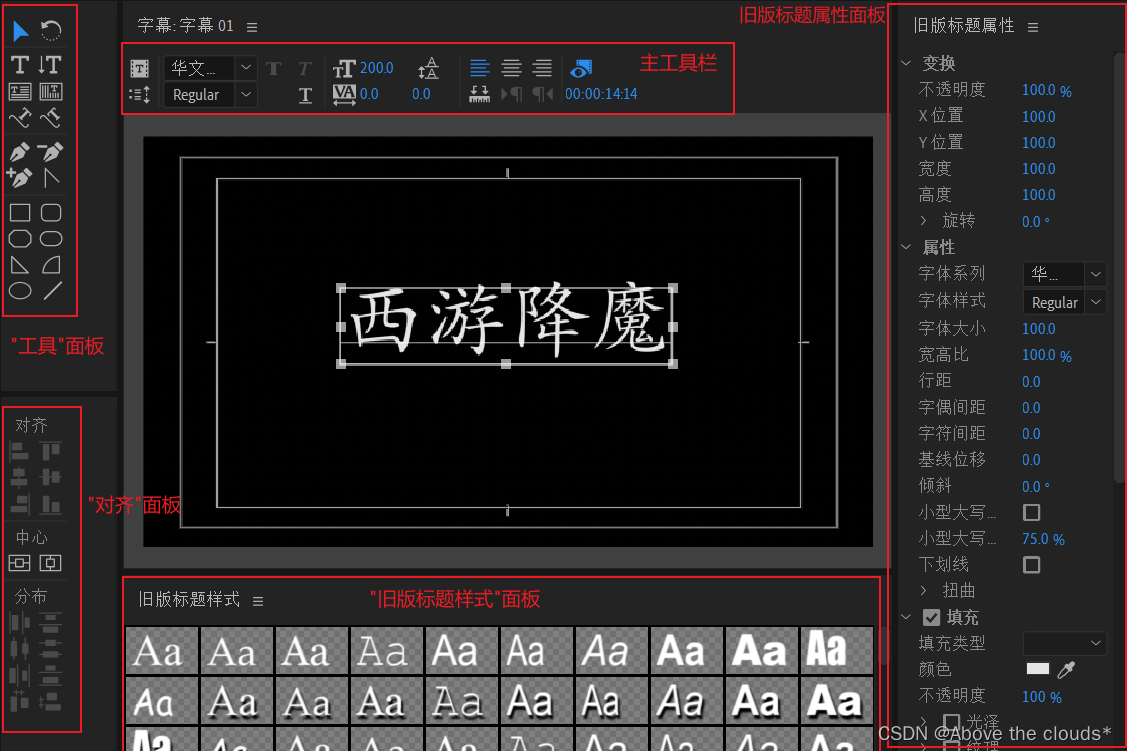Viewport: 1127px width, 751px height.
Task: Collapse the 属性 section
Action: point(906,247)
